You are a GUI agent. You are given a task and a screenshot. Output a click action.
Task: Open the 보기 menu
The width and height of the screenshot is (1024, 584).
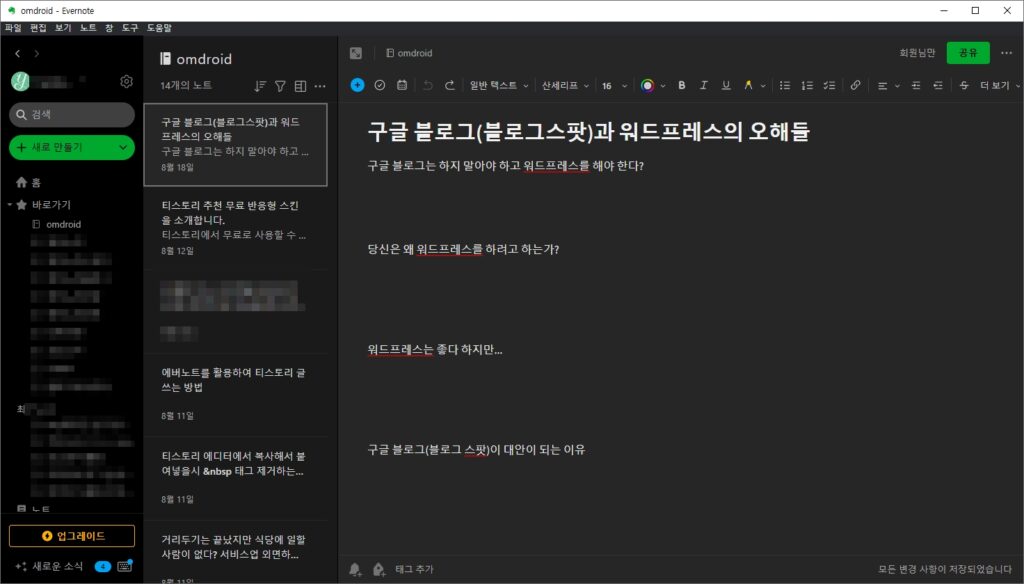click(x=63, y=27)
